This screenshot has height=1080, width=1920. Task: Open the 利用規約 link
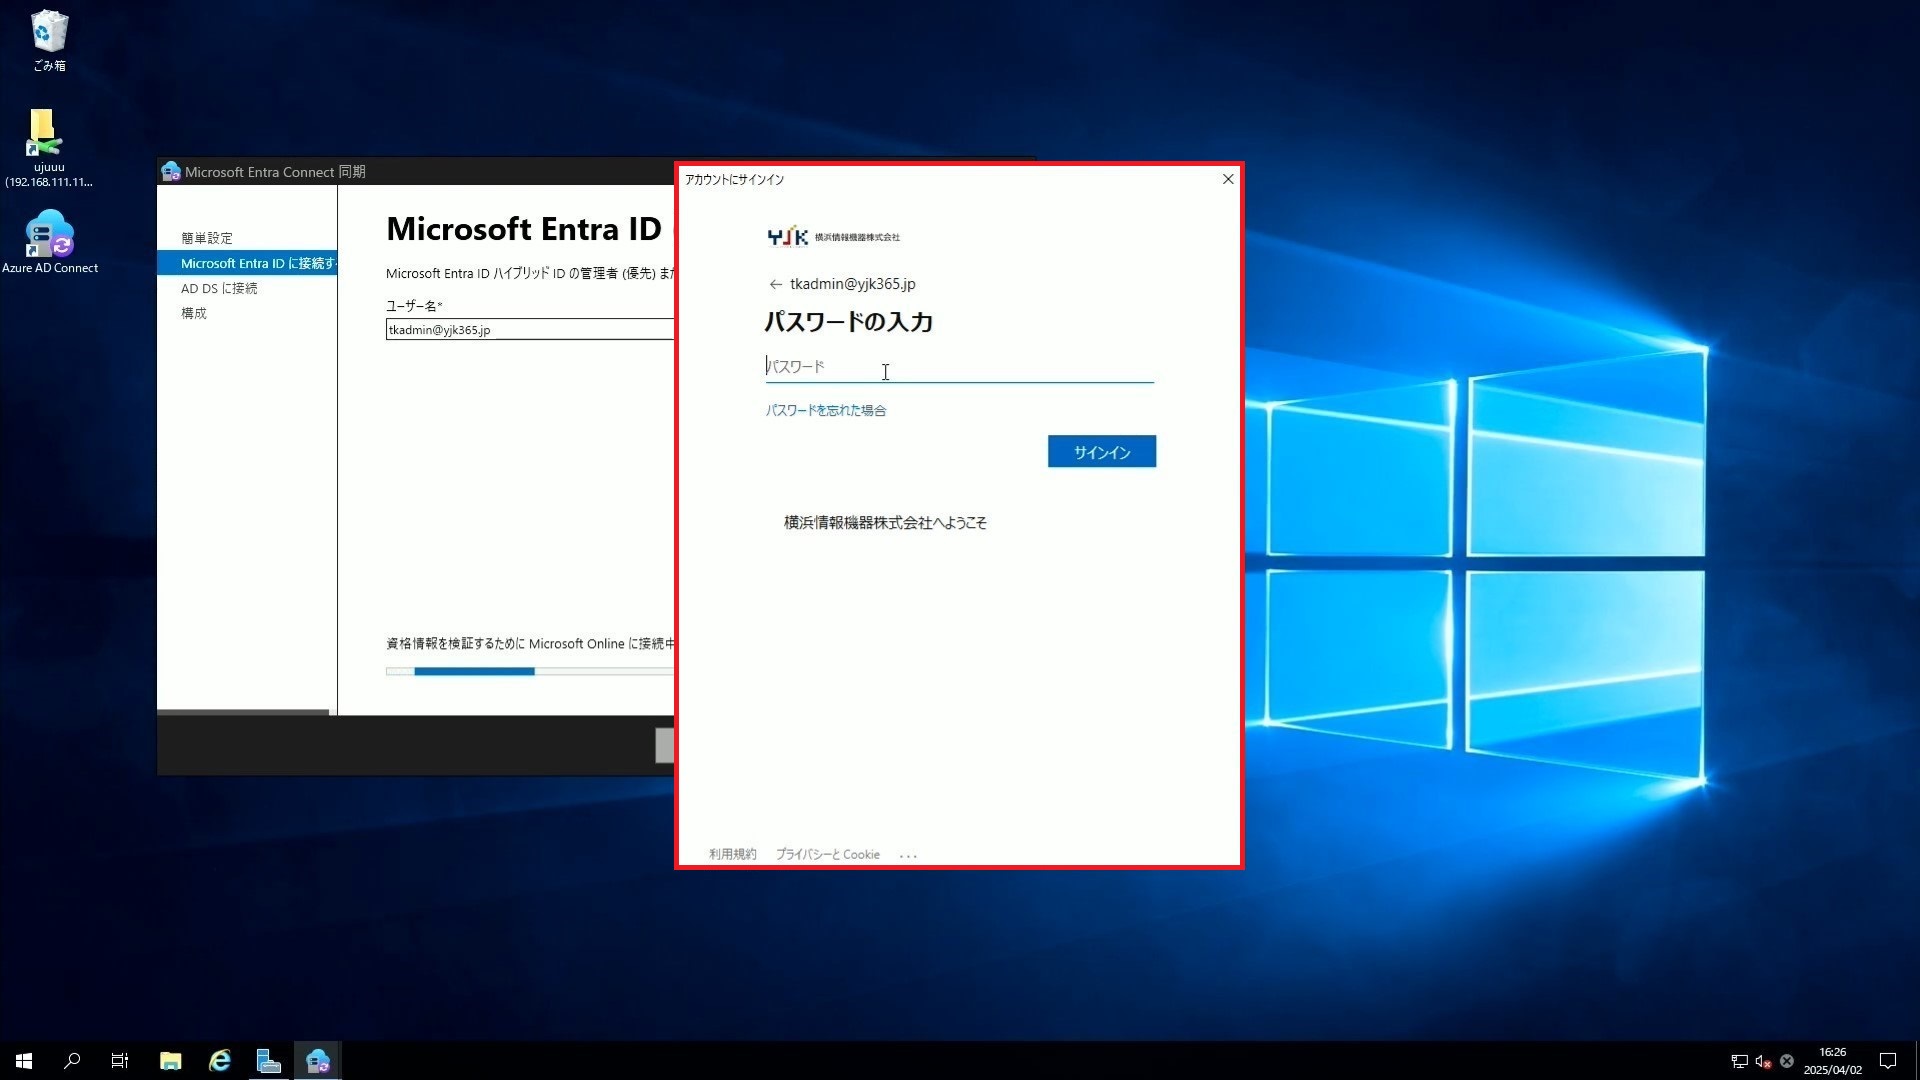[732, 855]
